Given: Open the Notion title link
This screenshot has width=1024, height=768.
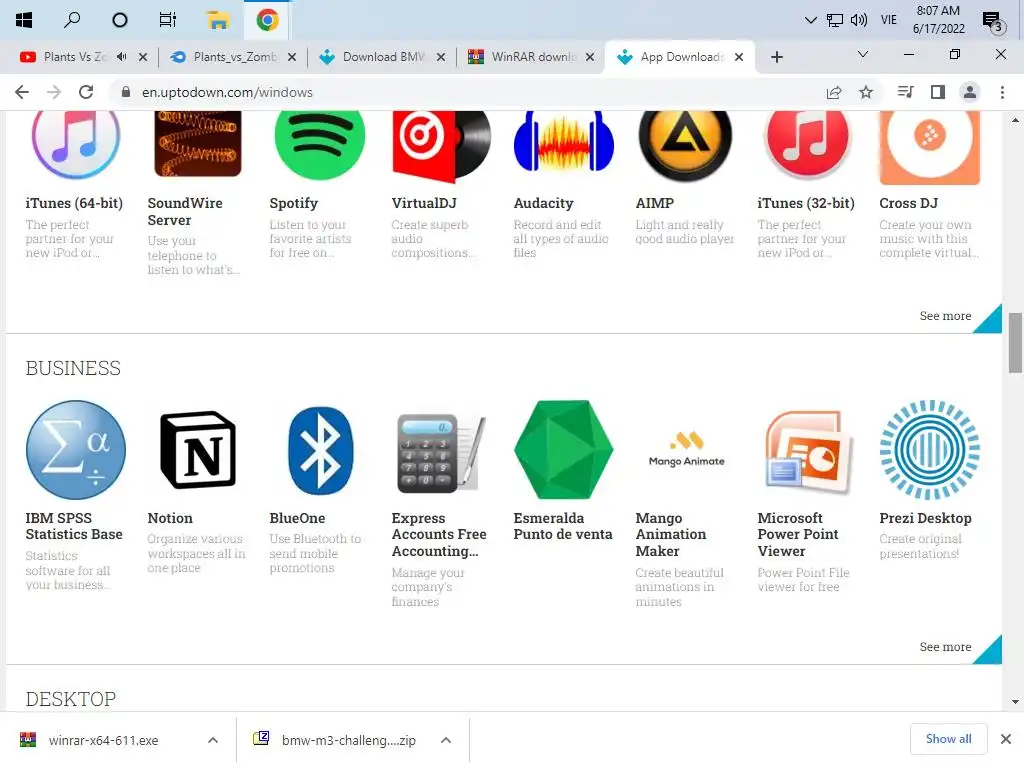Looking at the screenshot, I should tap(170, 518).
